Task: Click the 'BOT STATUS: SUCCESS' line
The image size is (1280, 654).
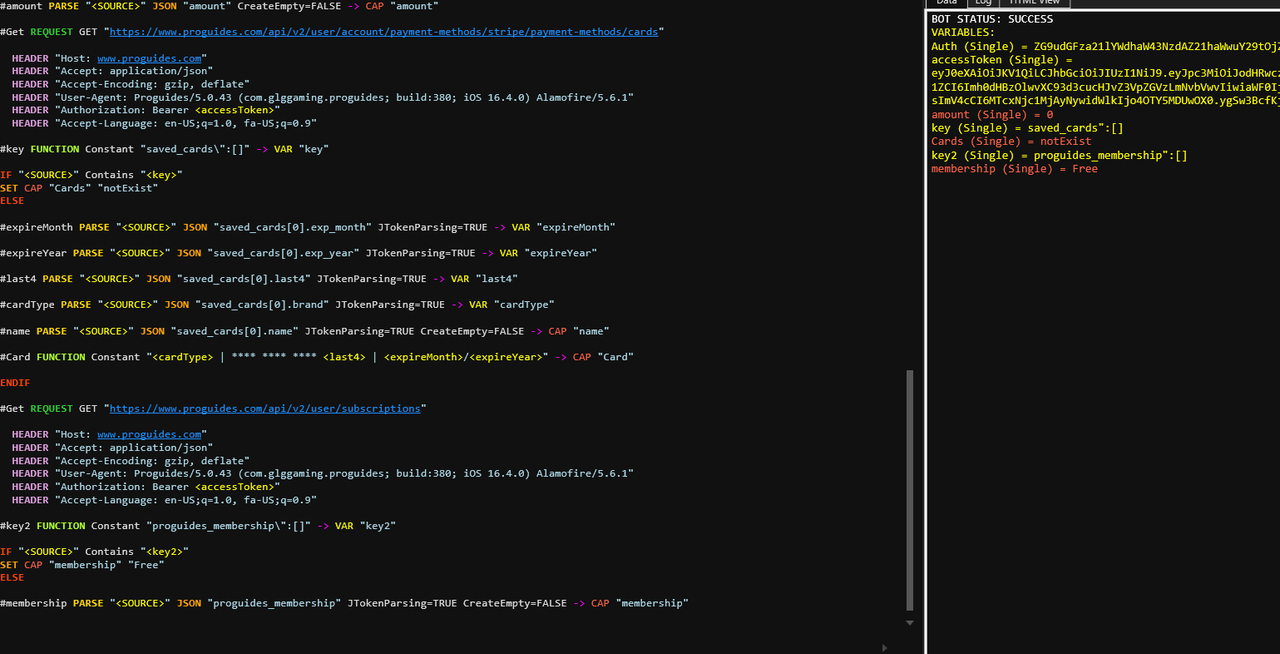Action: 992,19
